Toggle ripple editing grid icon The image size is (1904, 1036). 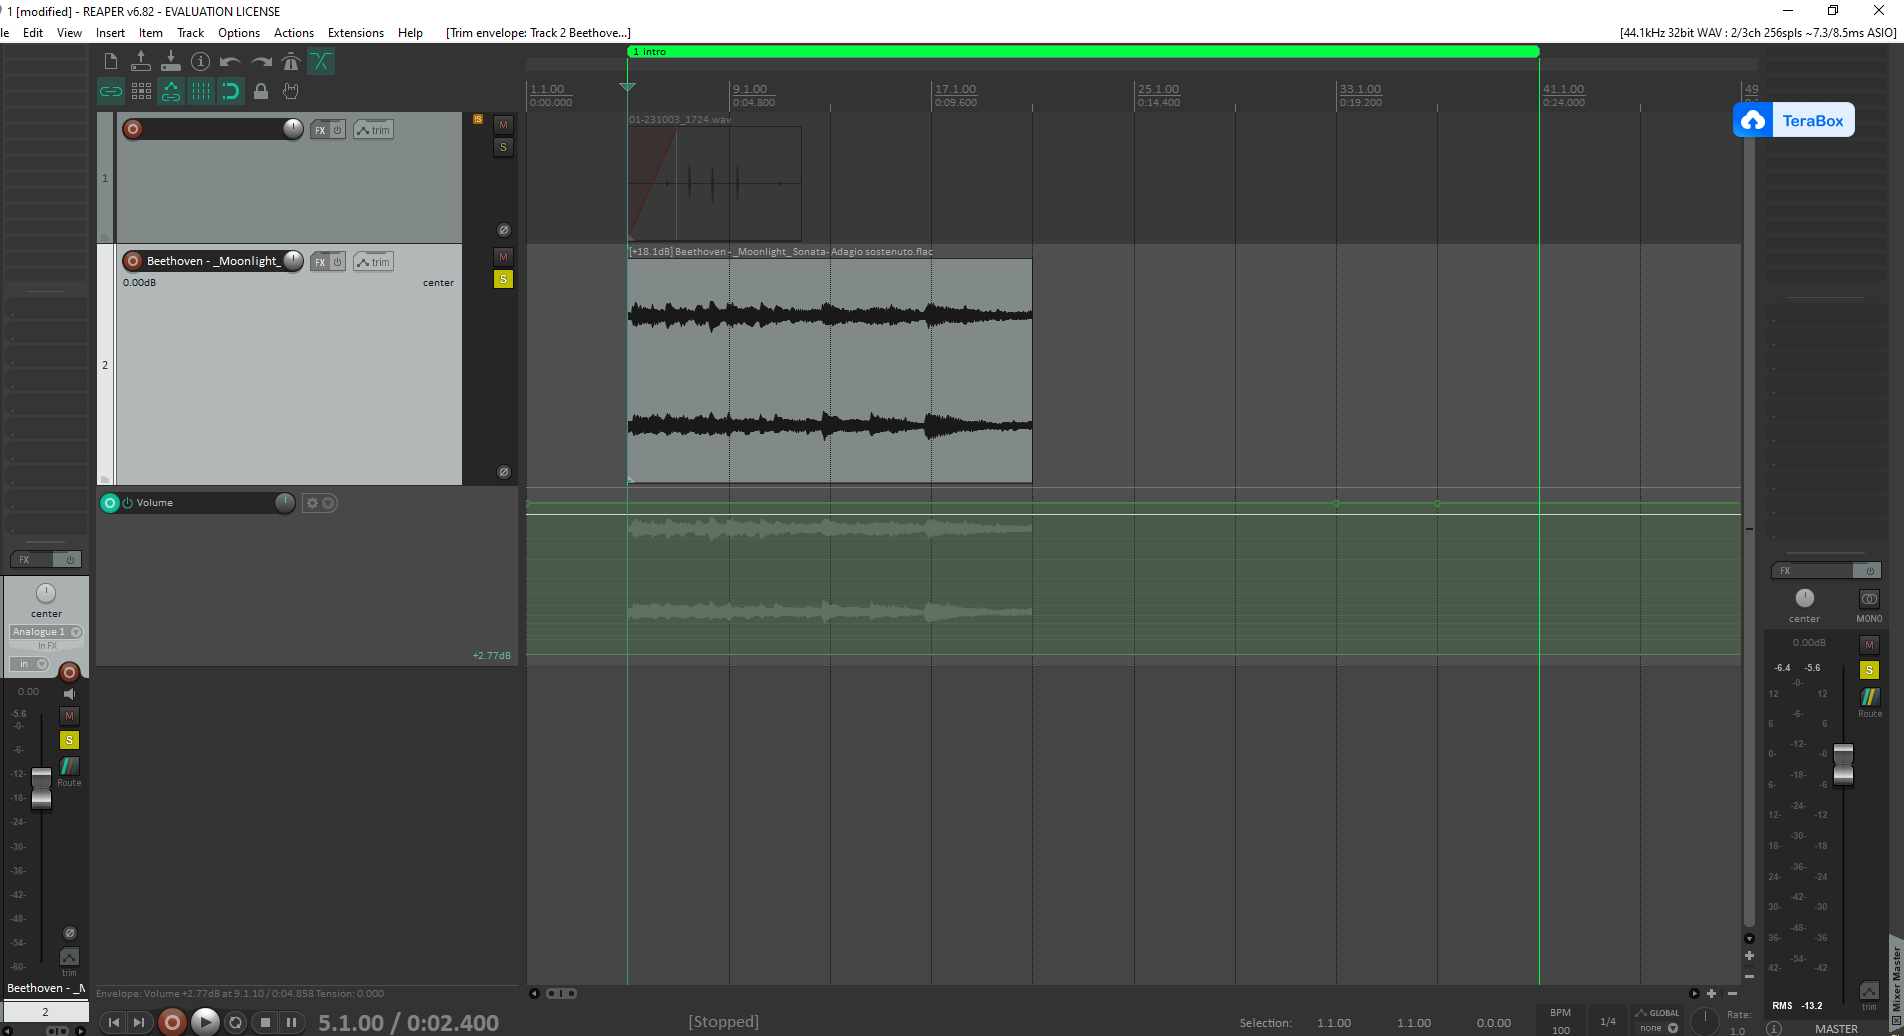141,92
